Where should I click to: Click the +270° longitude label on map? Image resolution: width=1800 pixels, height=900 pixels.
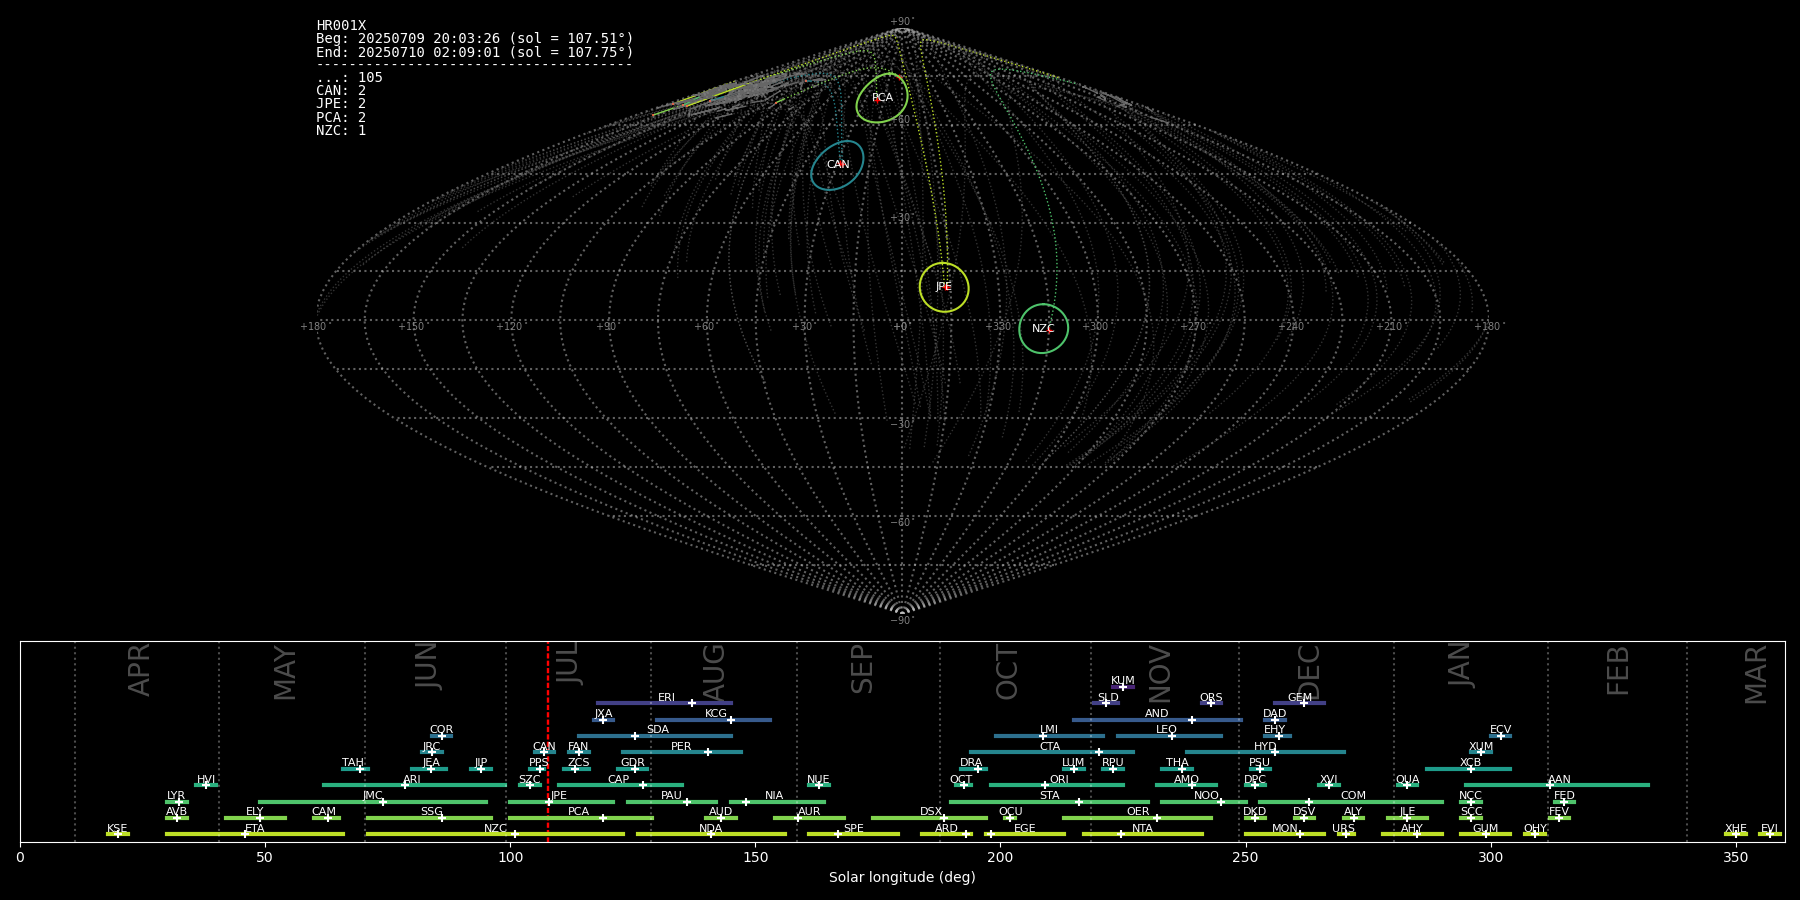(1193, 327)
